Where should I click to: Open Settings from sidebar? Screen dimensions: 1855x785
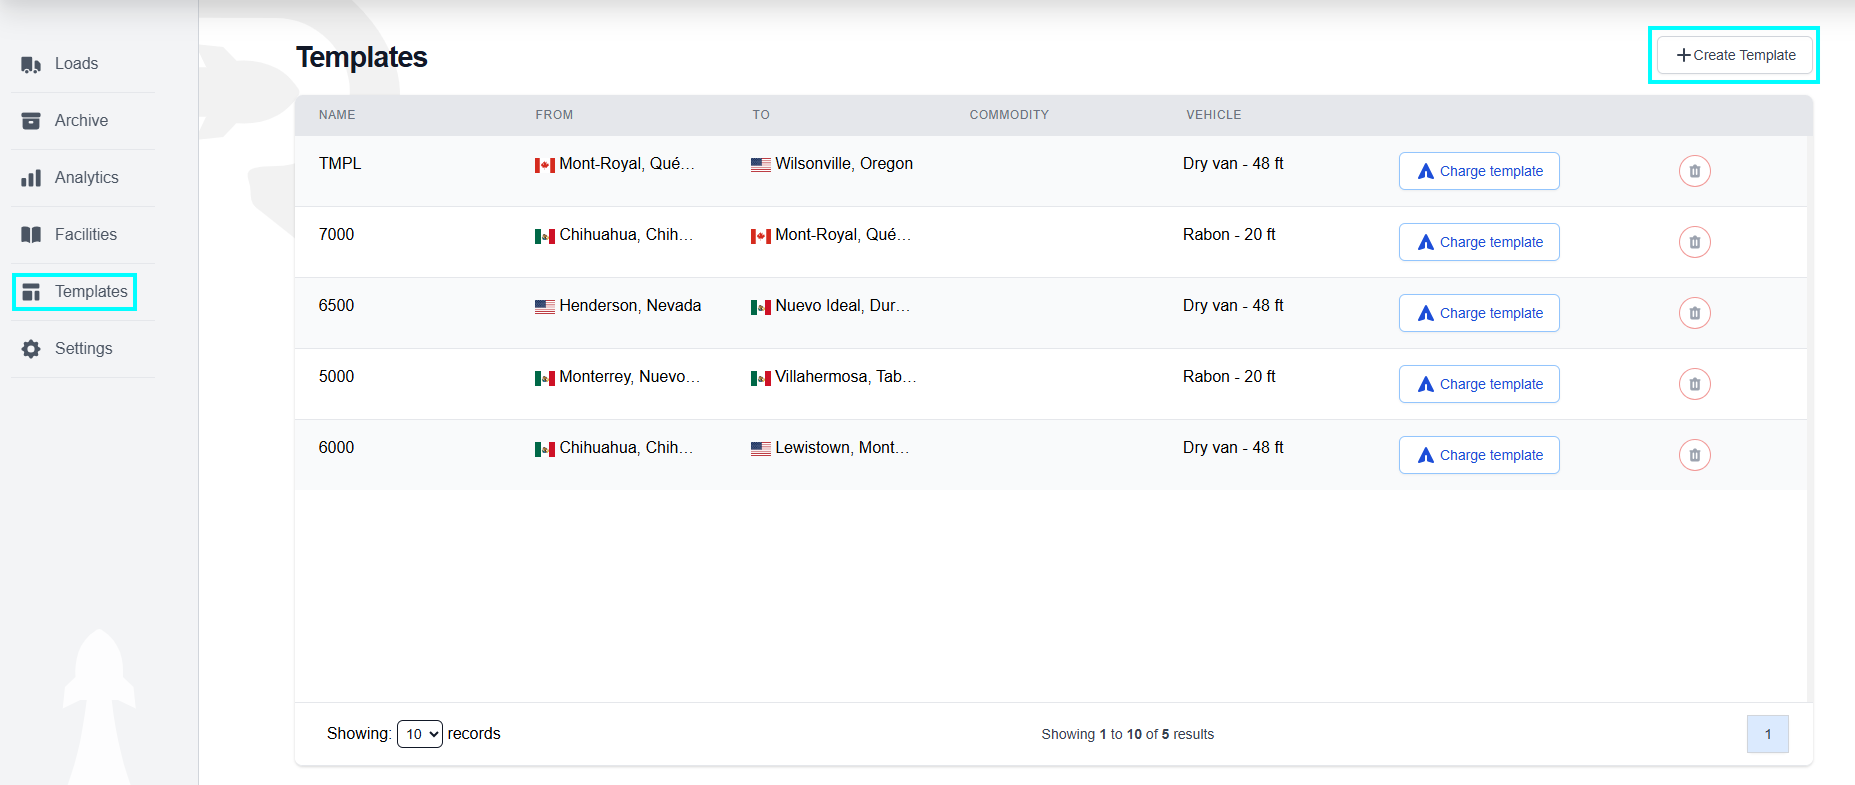[83, 349]
